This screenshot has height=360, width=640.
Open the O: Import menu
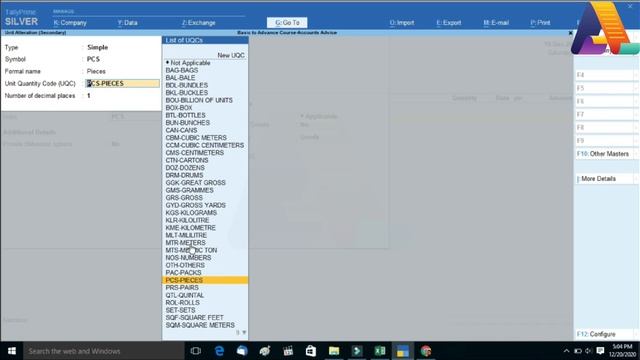pyautogui.click(x=402, y=23)
